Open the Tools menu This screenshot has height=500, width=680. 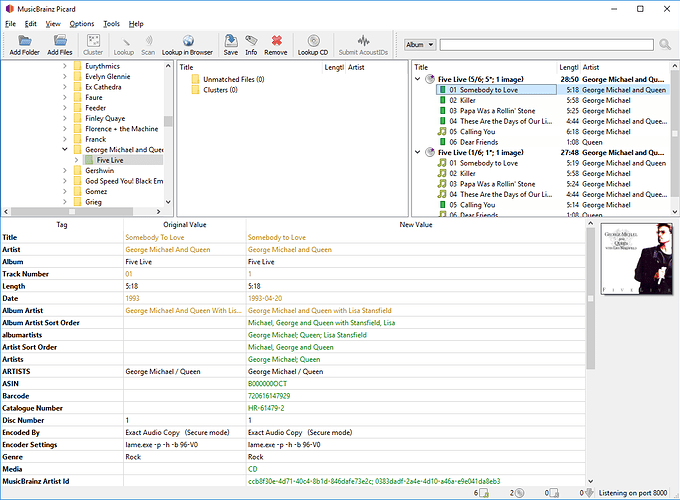point(111,24)
